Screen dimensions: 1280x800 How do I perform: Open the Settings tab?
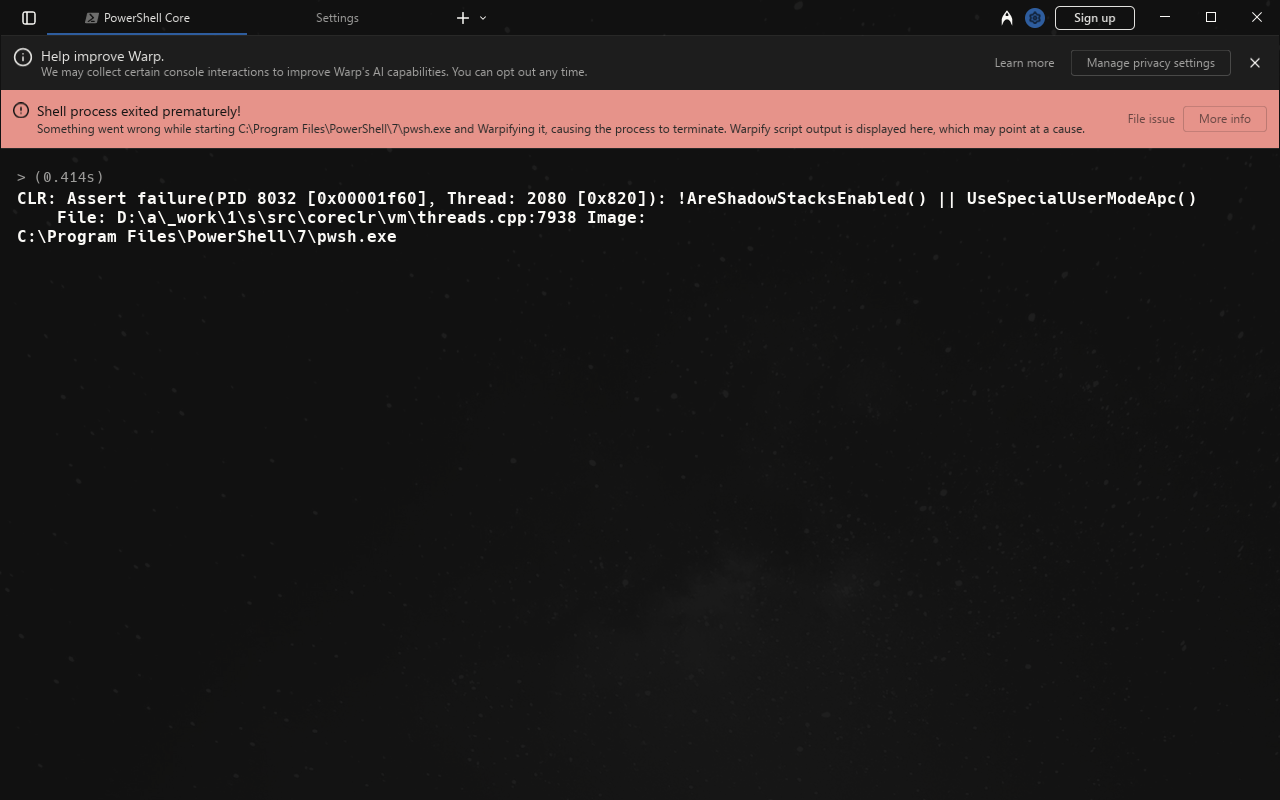337,18
